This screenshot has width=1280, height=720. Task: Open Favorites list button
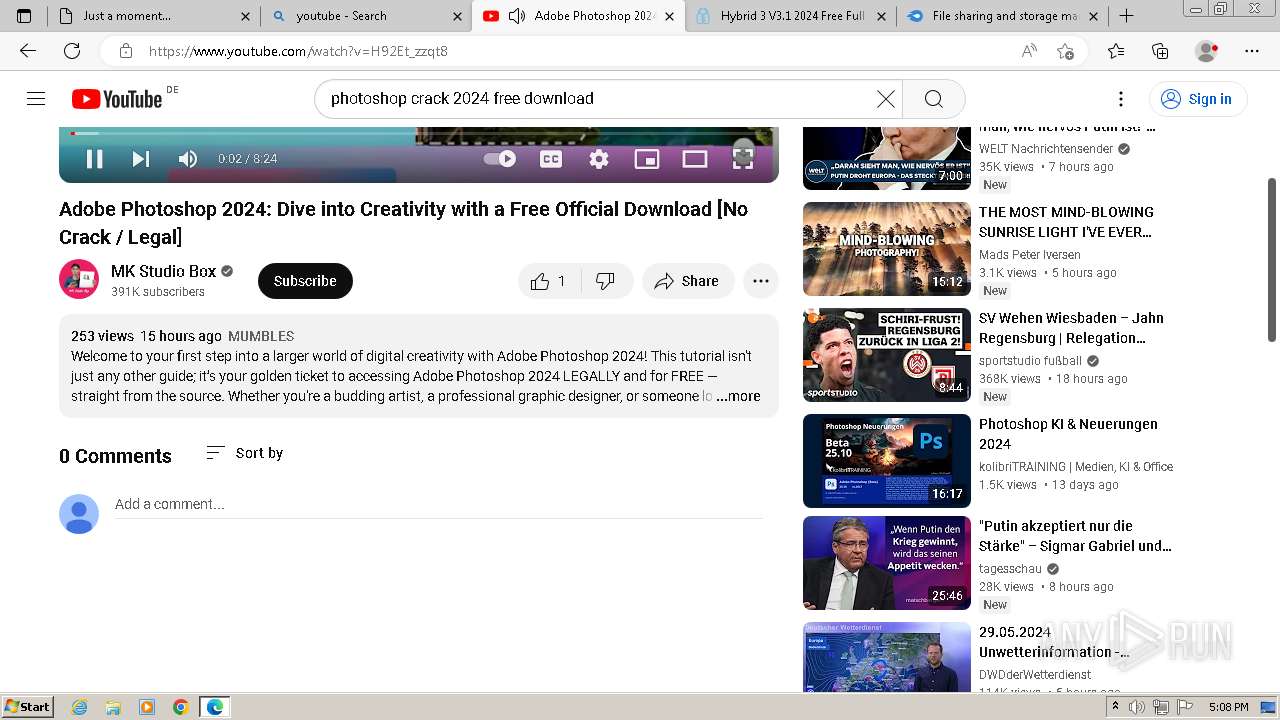click(1116, 51)
